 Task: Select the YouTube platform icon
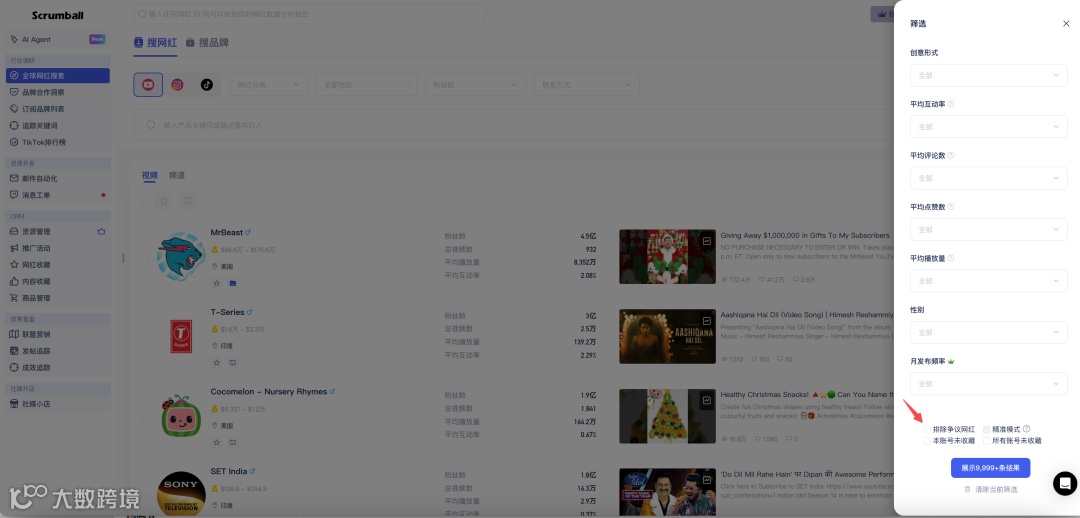click(148, 85)
